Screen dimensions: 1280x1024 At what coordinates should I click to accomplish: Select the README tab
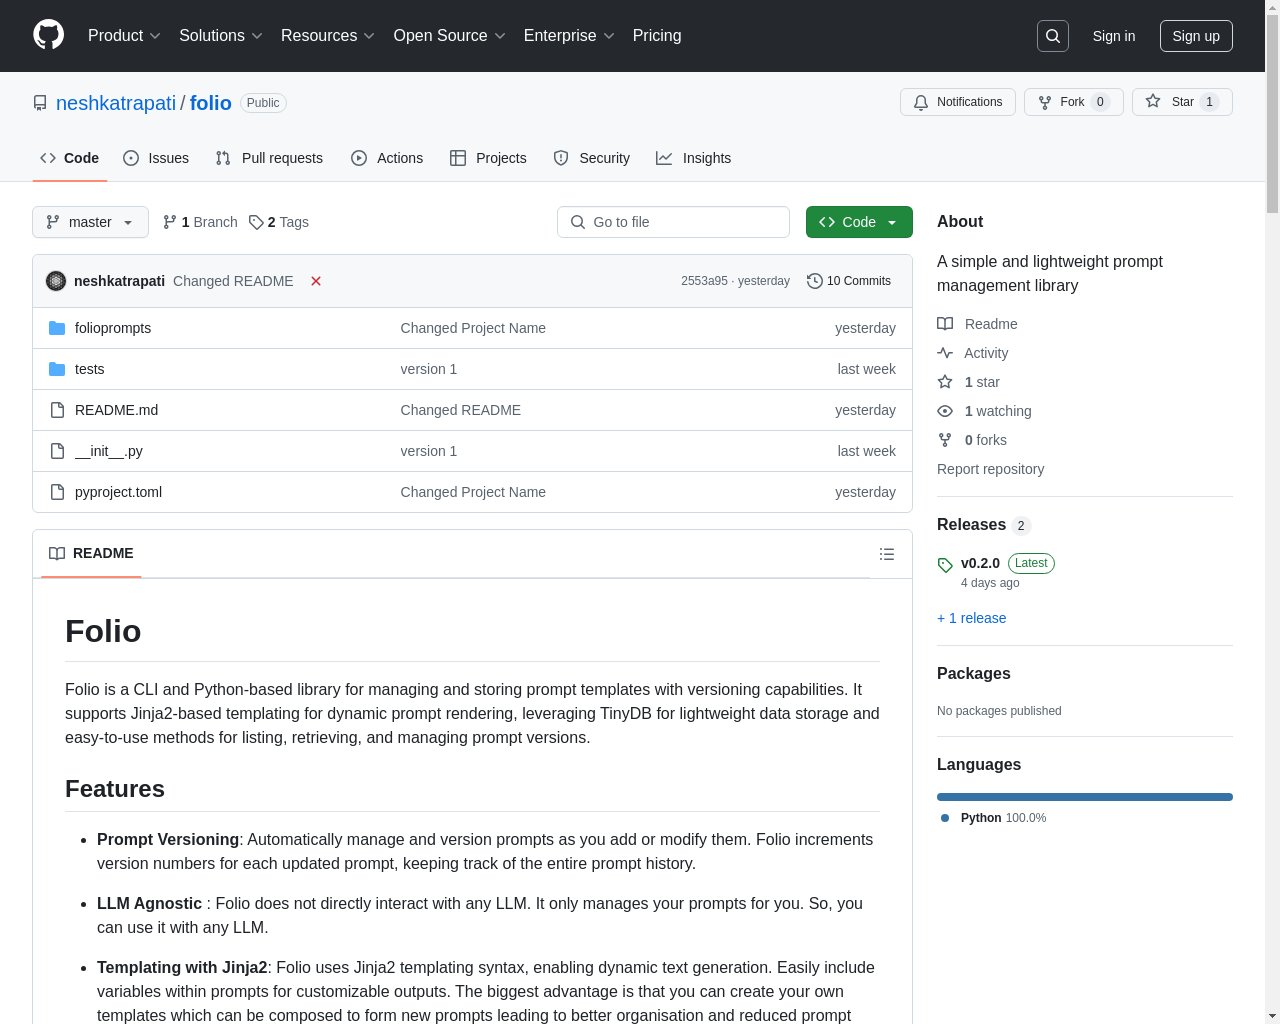[x=91, y=554]
